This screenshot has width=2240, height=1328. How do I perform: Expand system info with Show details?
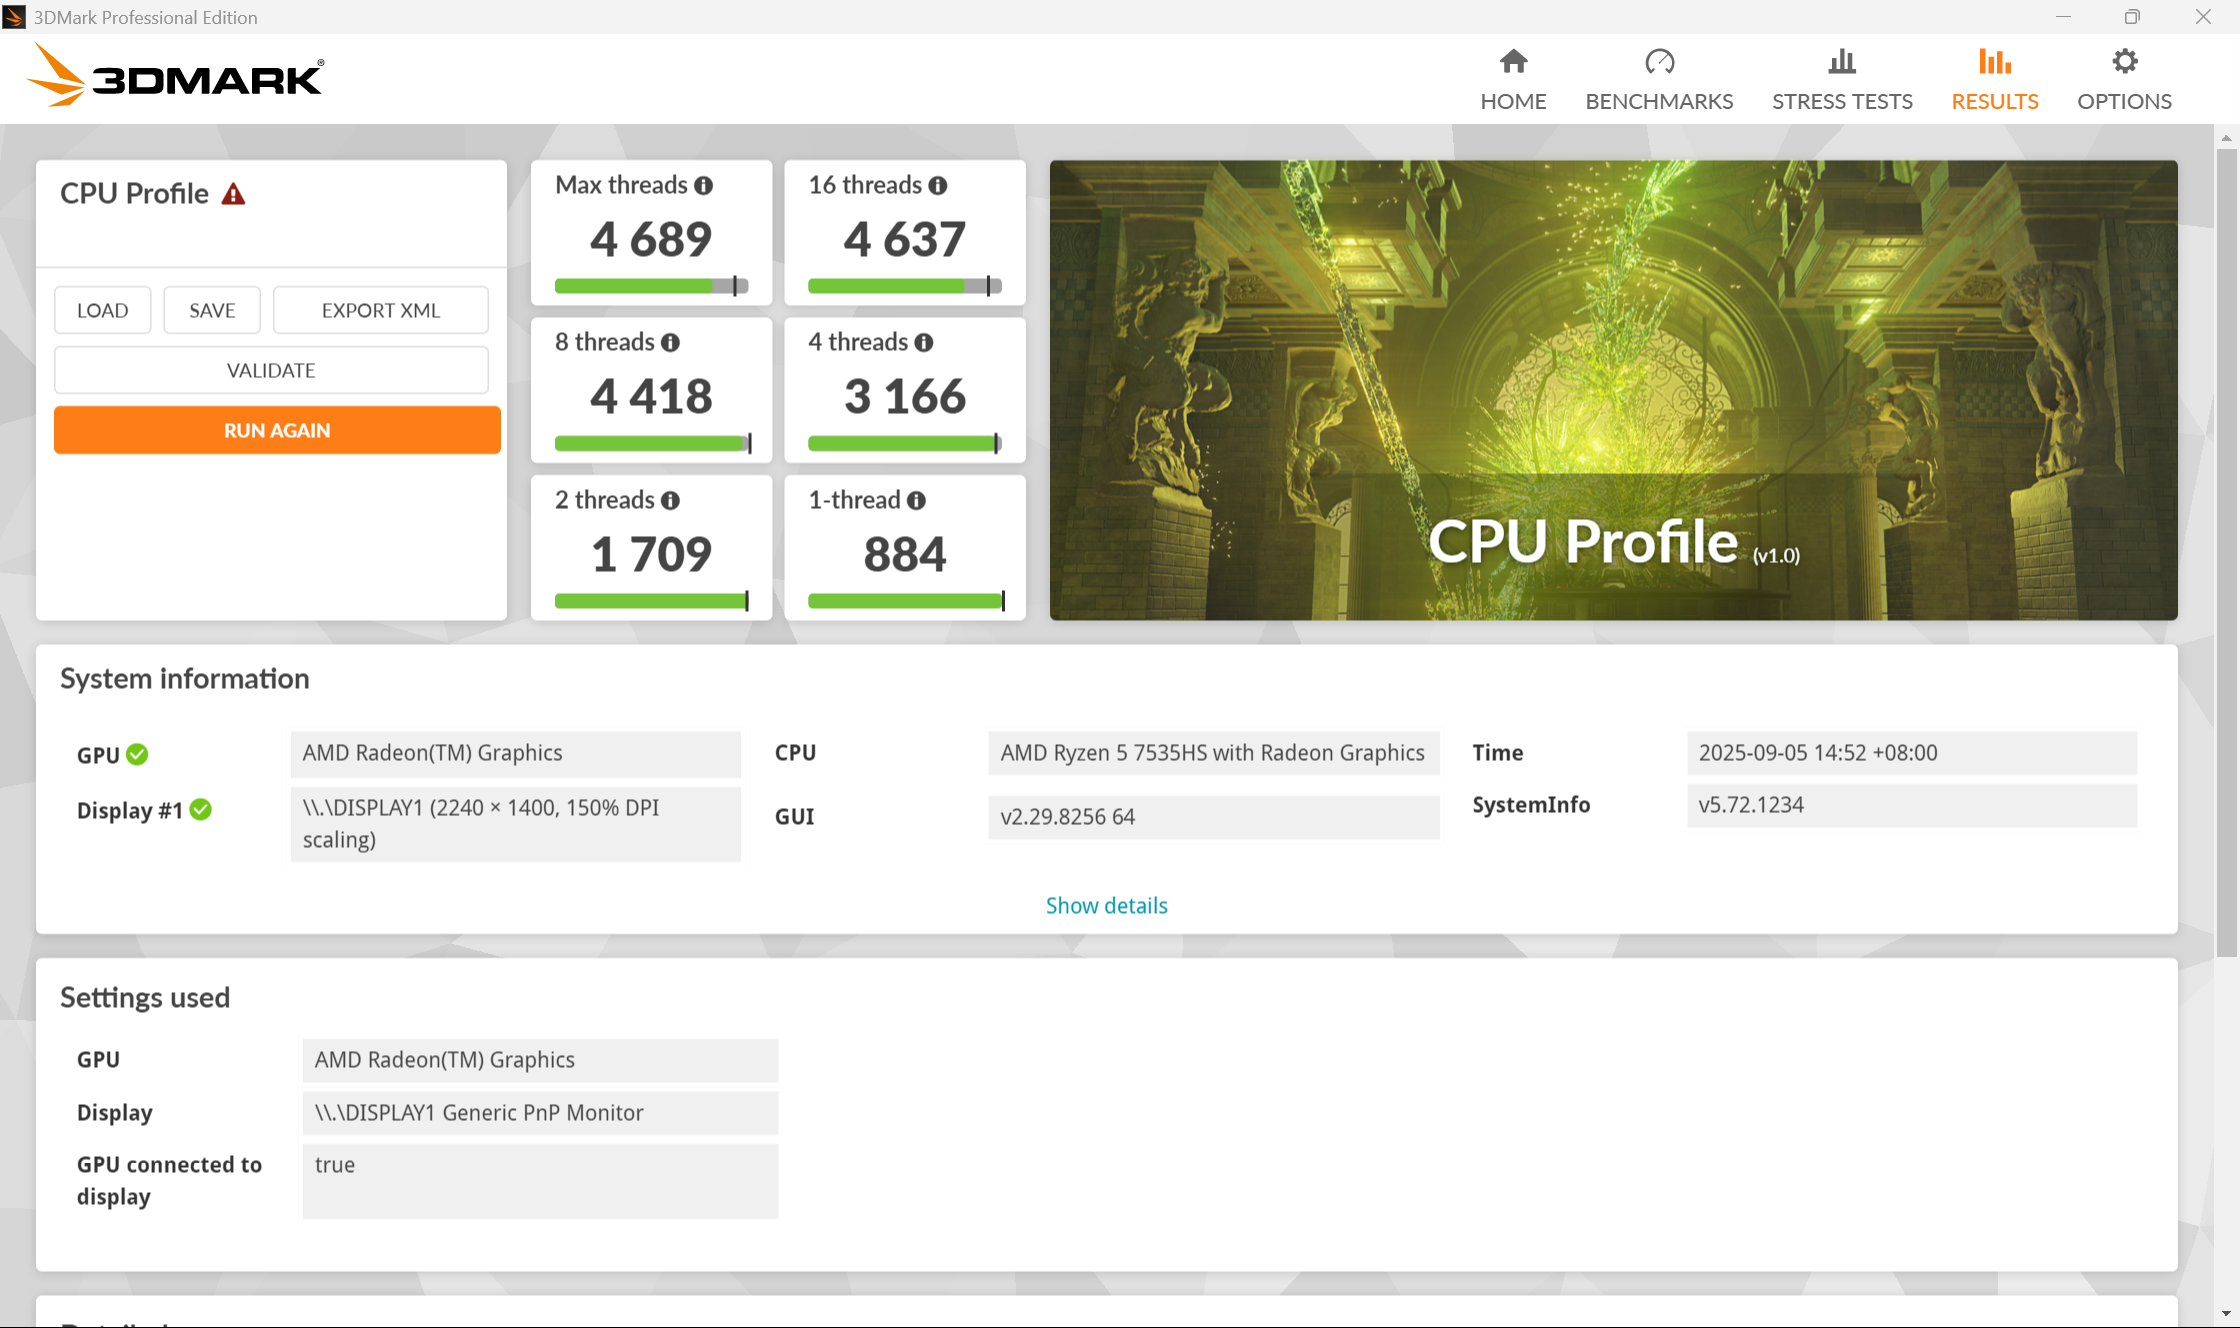click(1106, 905)
